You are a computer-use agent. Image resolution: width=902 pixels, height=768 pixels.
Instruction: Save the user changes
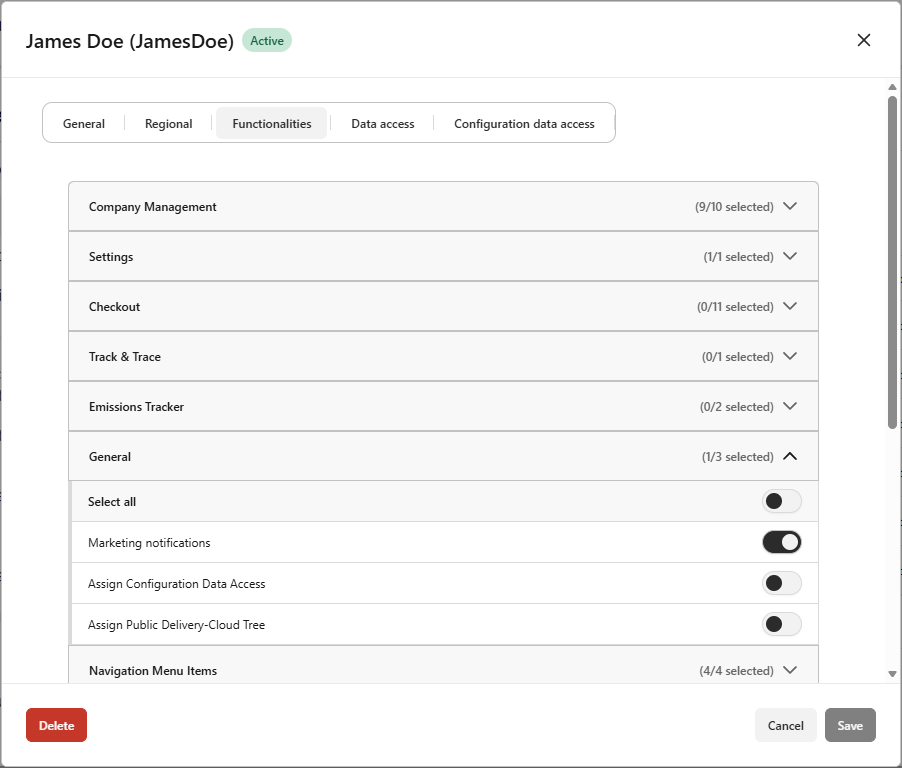click(x=850, y=725)
